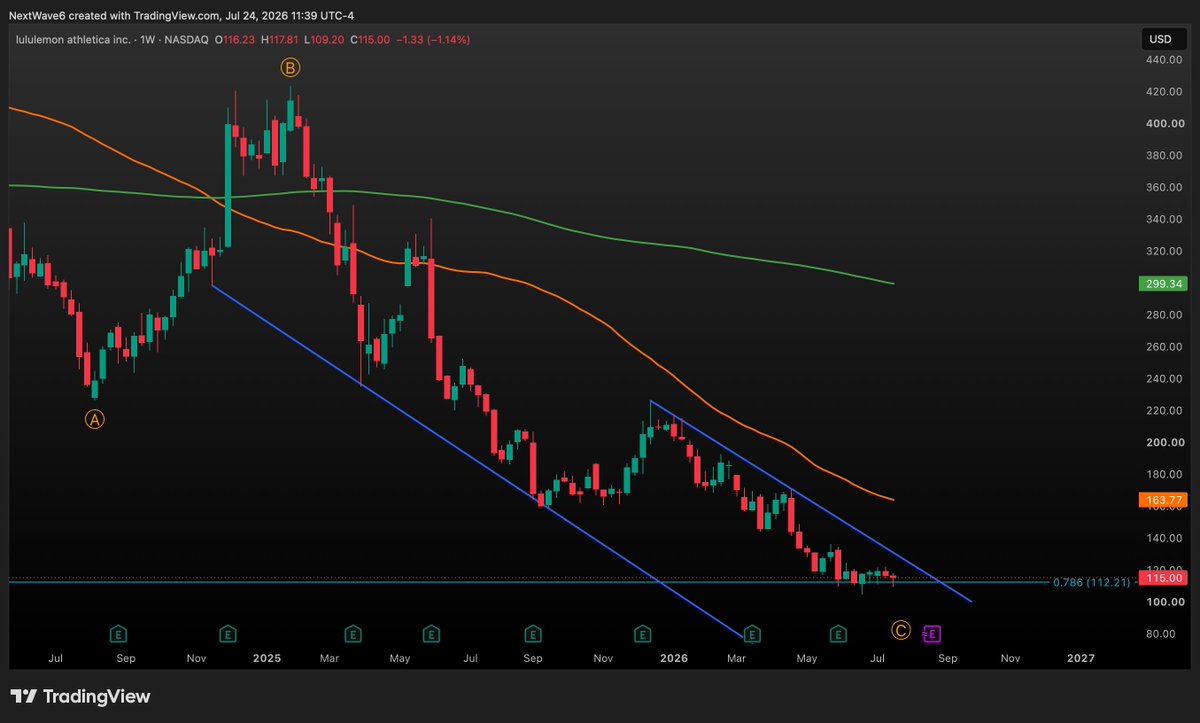
Task: Click the 2027 year label on time axis
Action: (1081, 659)
